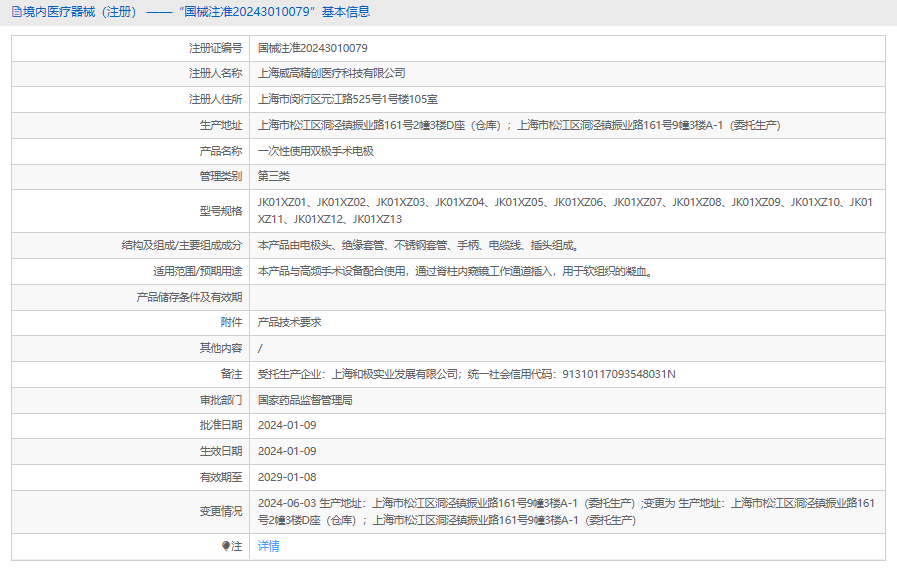Viewport: 897px width, 570px height.
Task: Click approval department 国家药品监督管理局
Action: pos(305,400)
